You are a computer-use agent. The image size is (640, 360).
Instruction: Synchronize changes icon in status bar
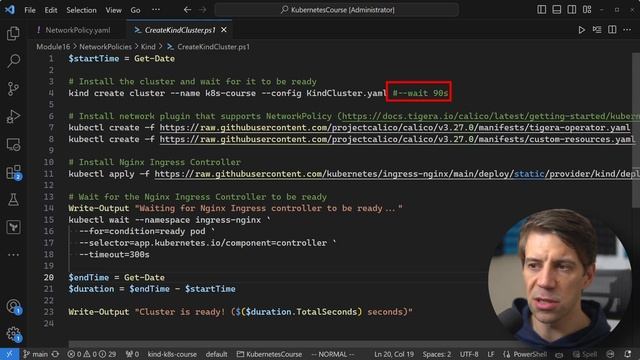pyautogui.click(x=56, y=354)
